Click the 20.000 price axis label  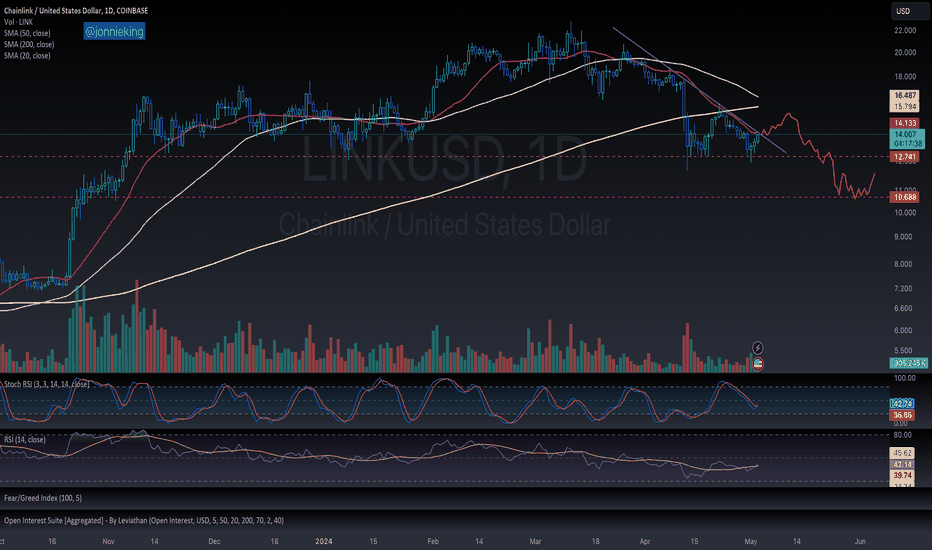(905, 52)
